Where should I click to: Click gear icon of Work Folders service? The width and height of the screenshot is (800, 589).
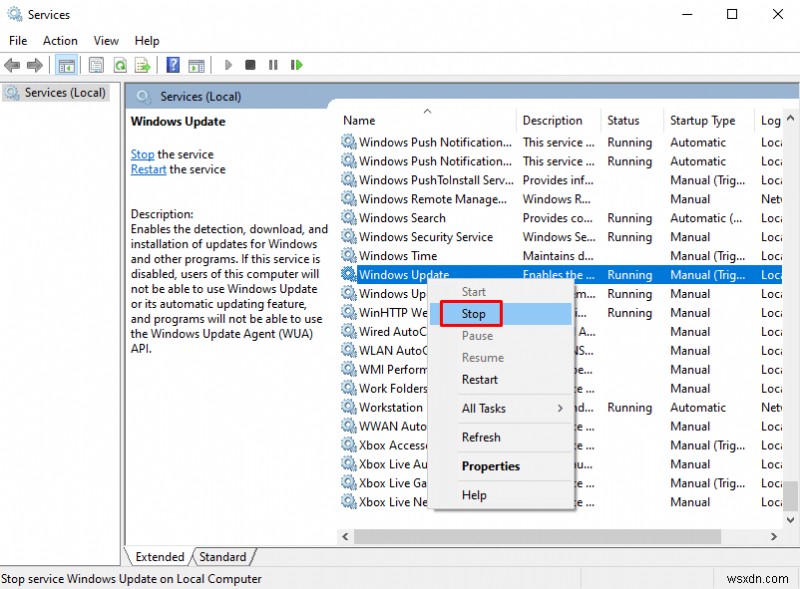pyautogui.click(x=348, y=388)
